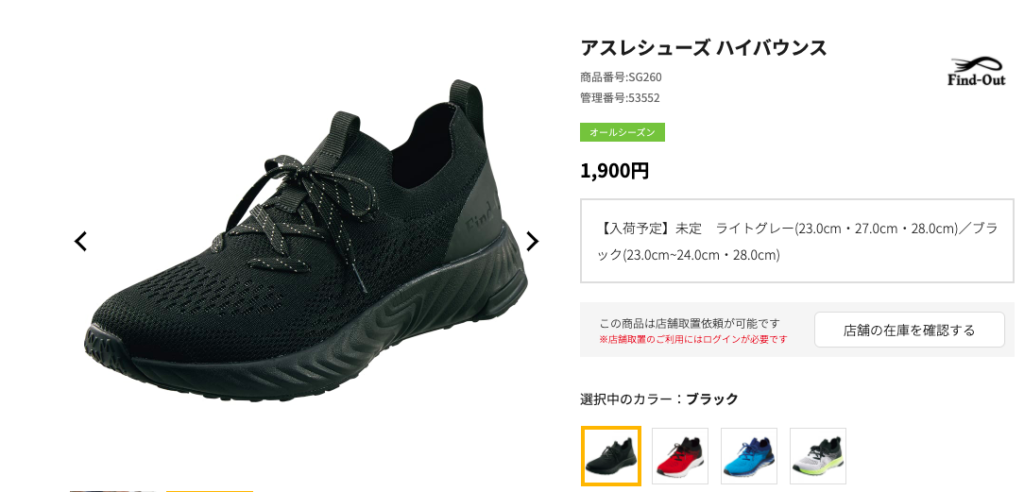
Task: Click the product title アスレシューズ ハイバウンス
Action: (x=703, y=48)
